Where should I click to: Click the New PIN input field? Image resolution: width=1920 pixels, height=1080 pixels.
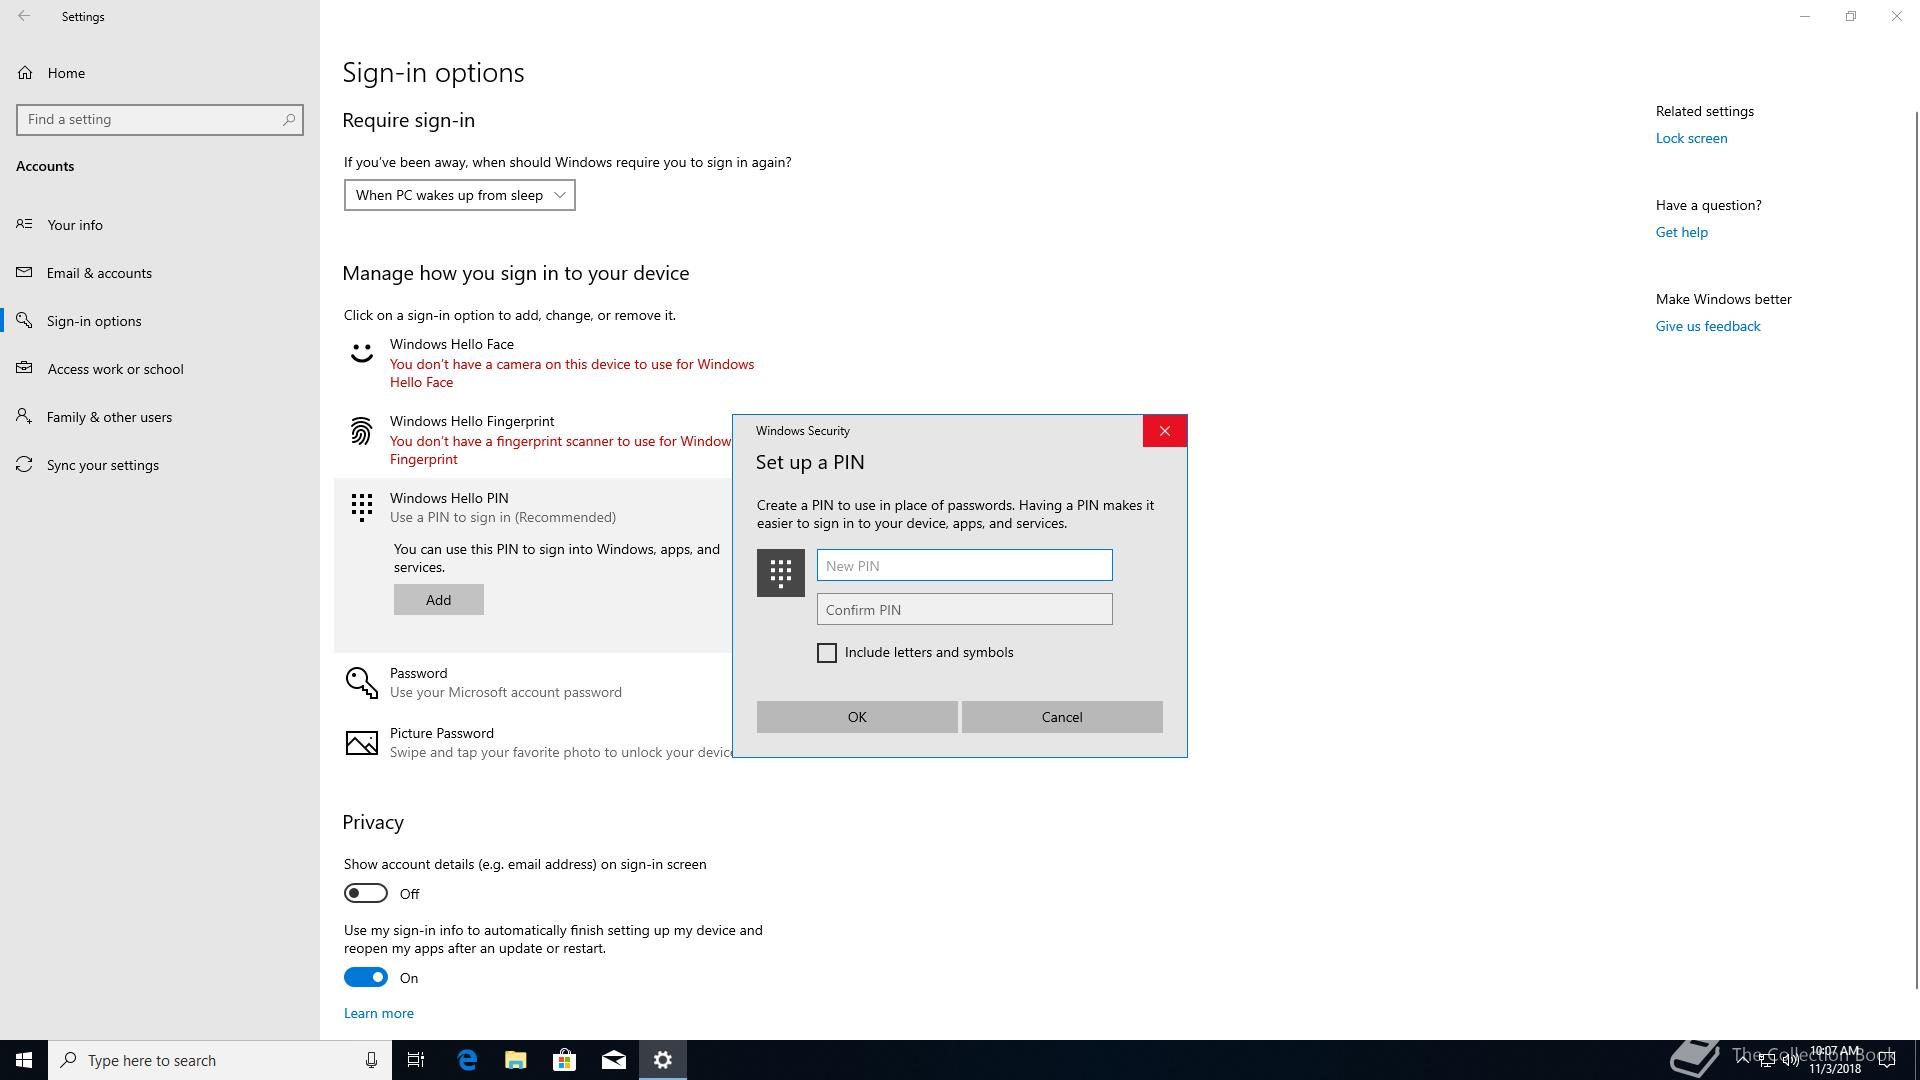pyautogui.click(x=965, y=565)
